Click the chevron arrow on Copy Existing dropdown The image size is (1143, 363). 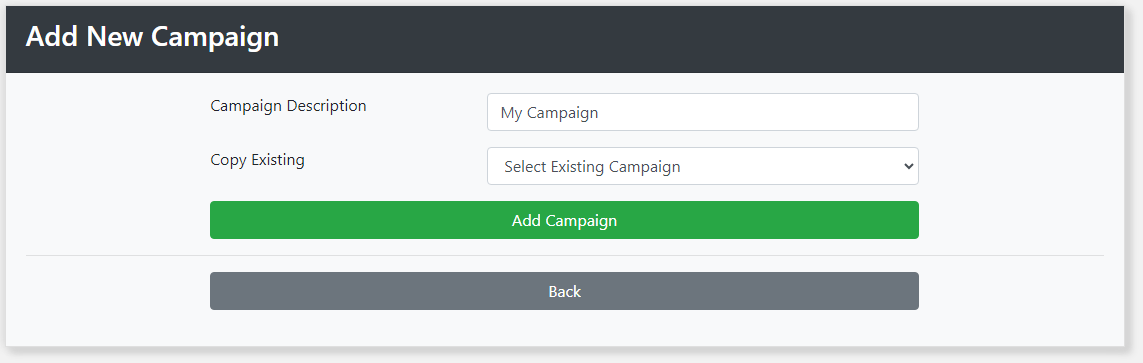pyautogui.click(x=908, y=166)
